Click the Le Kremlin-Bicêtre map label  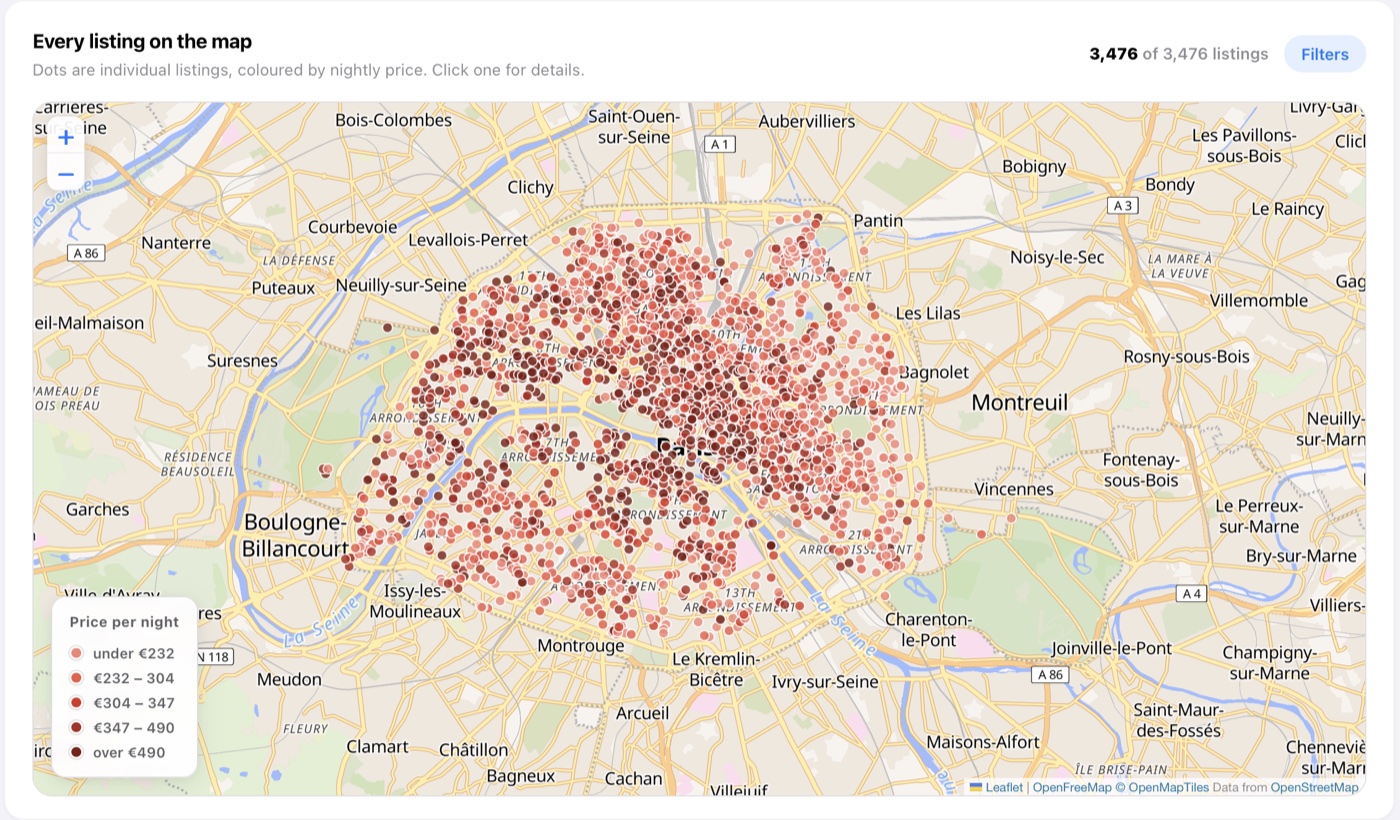[716, 670]
